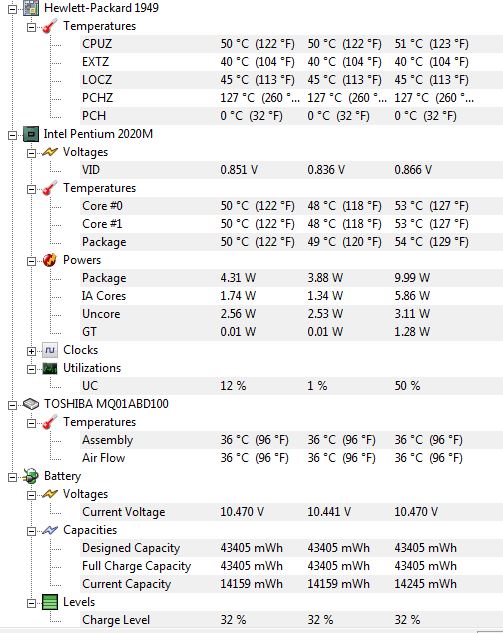
Task: Click the Powers flame icon
Action: tap(50, 260)
